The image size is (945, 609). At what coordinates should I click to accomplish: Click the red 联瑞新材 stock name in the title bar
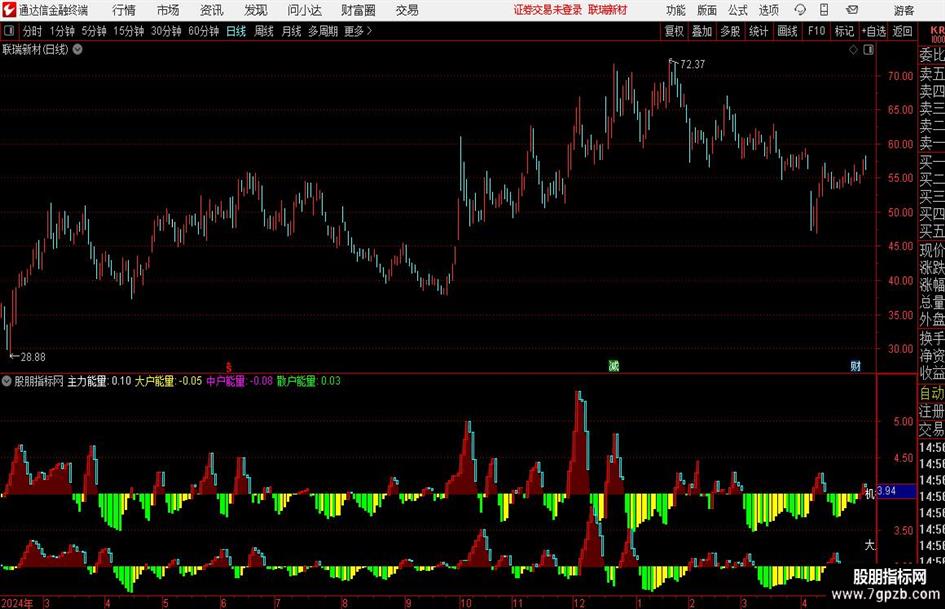tap(608, 10)
